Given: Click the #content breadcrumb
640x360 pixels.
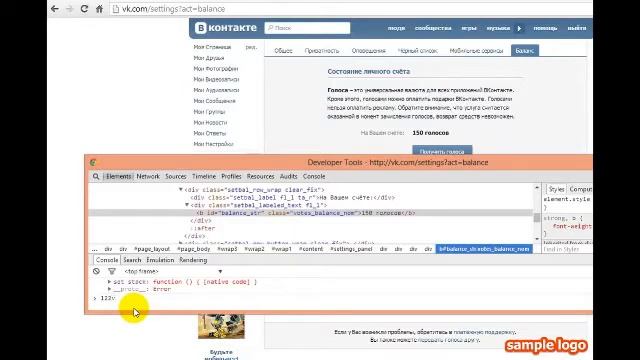Looking at the screenshot, I should tap(311, 249).
